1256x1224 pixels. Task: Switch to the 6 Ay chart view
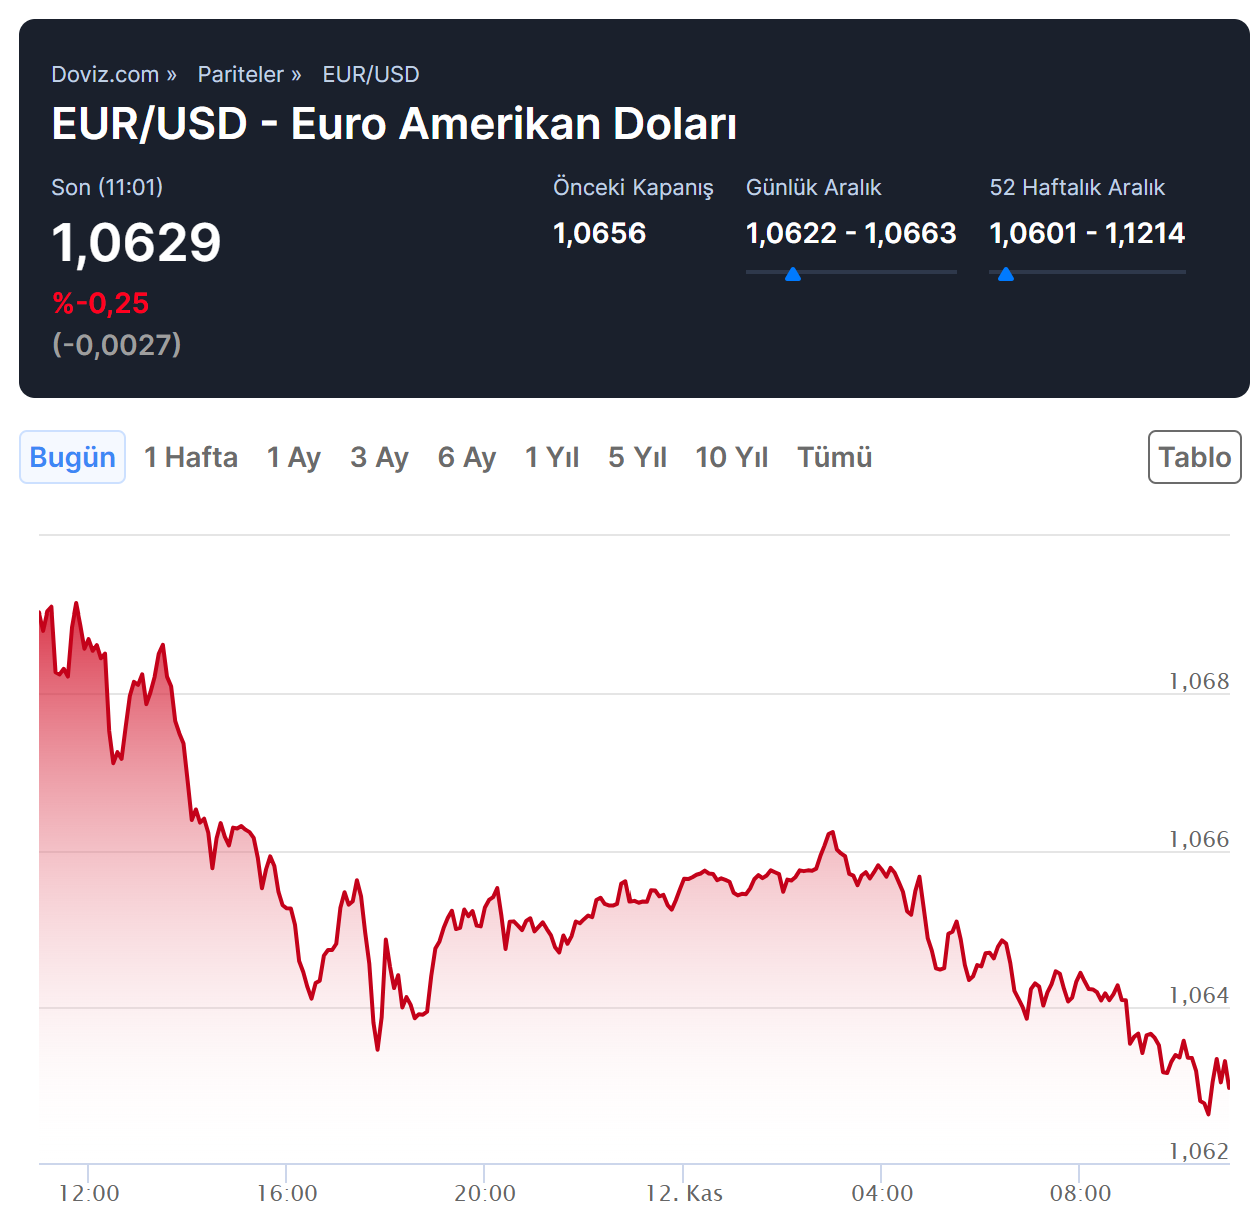click(467, 457)
